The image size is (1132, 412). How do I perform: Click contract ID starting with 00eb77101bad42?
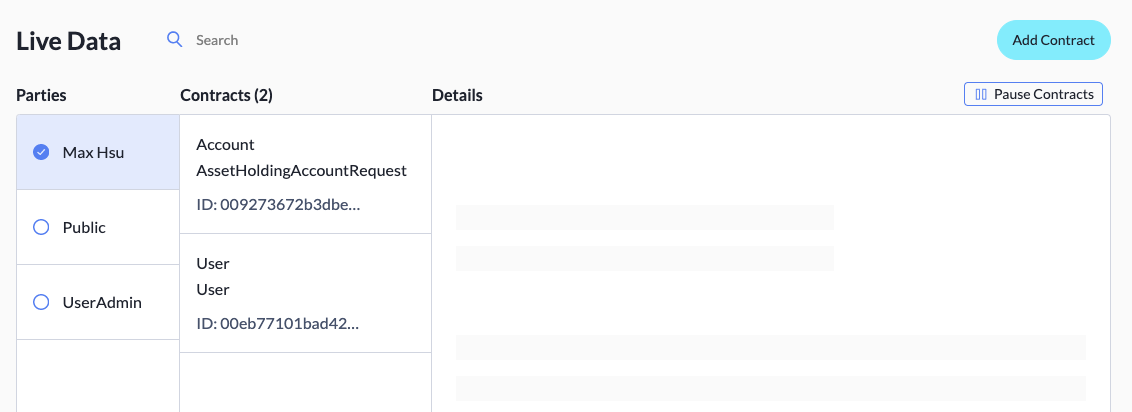click(x=278, y=323)
